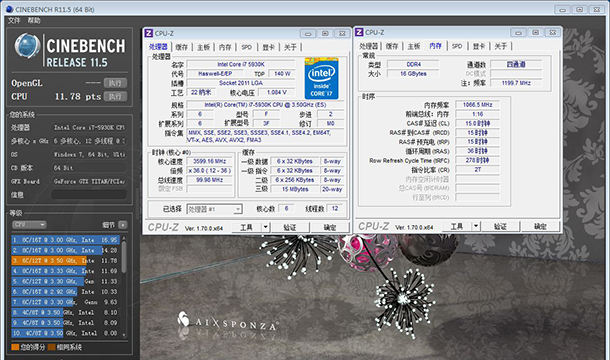Click the 细节 arrow button in rankings
Viewport: 610px width, 360px height.
[x=123, y=225]
